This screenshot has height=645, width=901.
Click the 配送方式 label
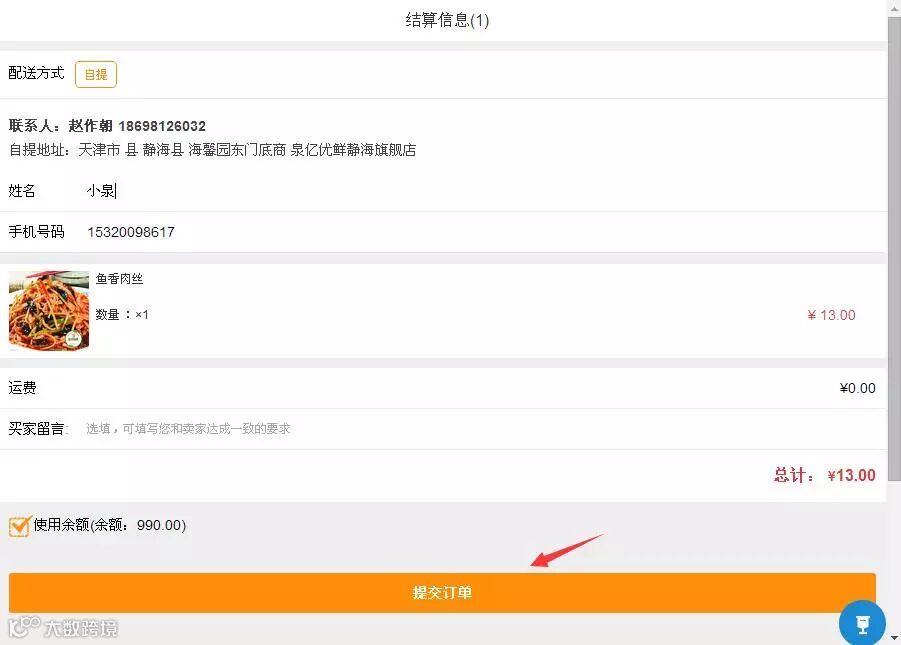(36, 73)
